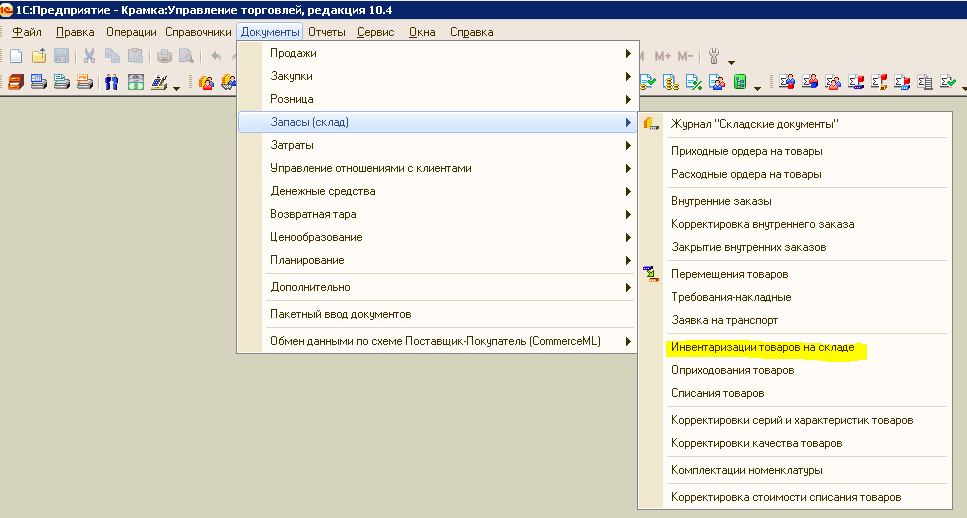Screen dimensions: 967x518
Task: Open the dropdown arrow next to the wrench
Action: click(731, 62)
